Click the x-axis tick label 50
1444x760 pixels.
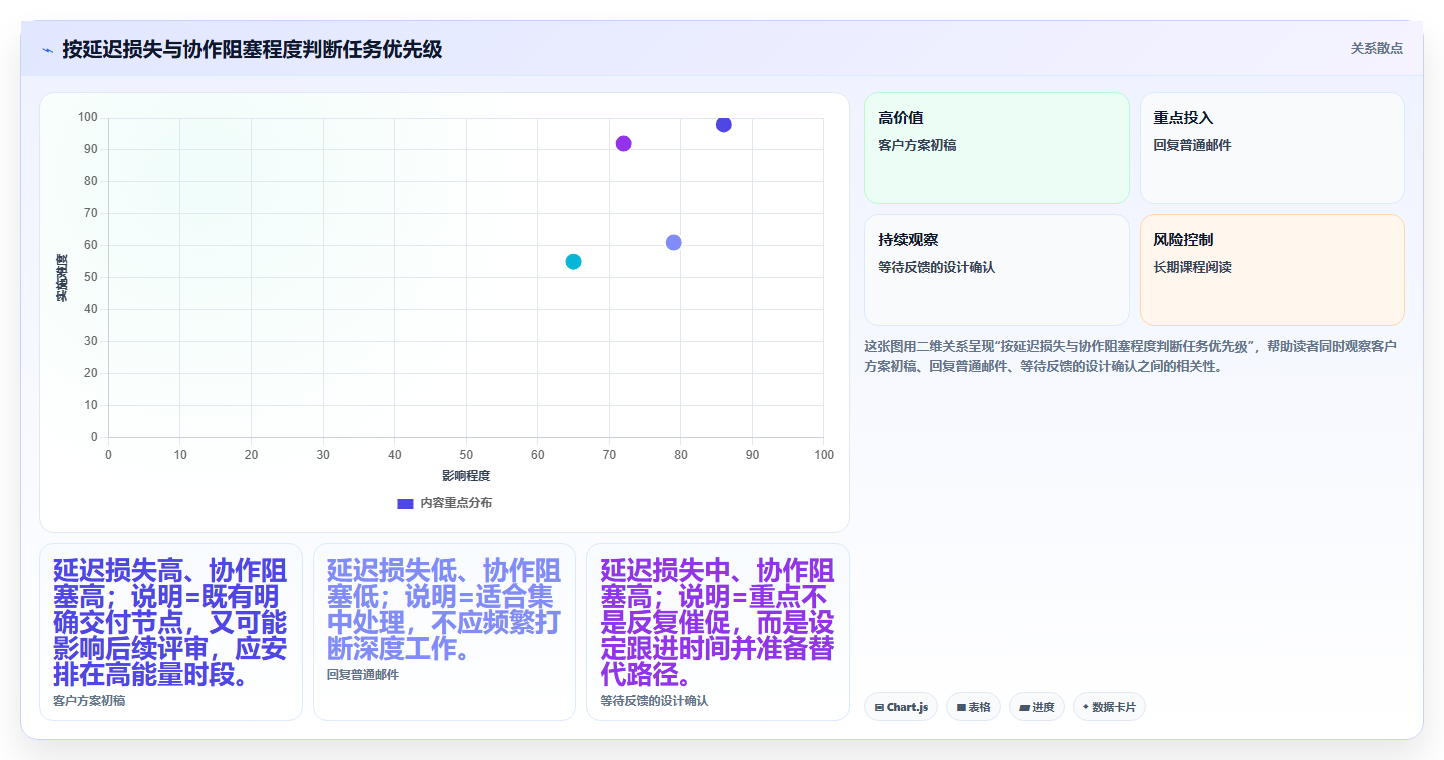(x=466, y=455)
